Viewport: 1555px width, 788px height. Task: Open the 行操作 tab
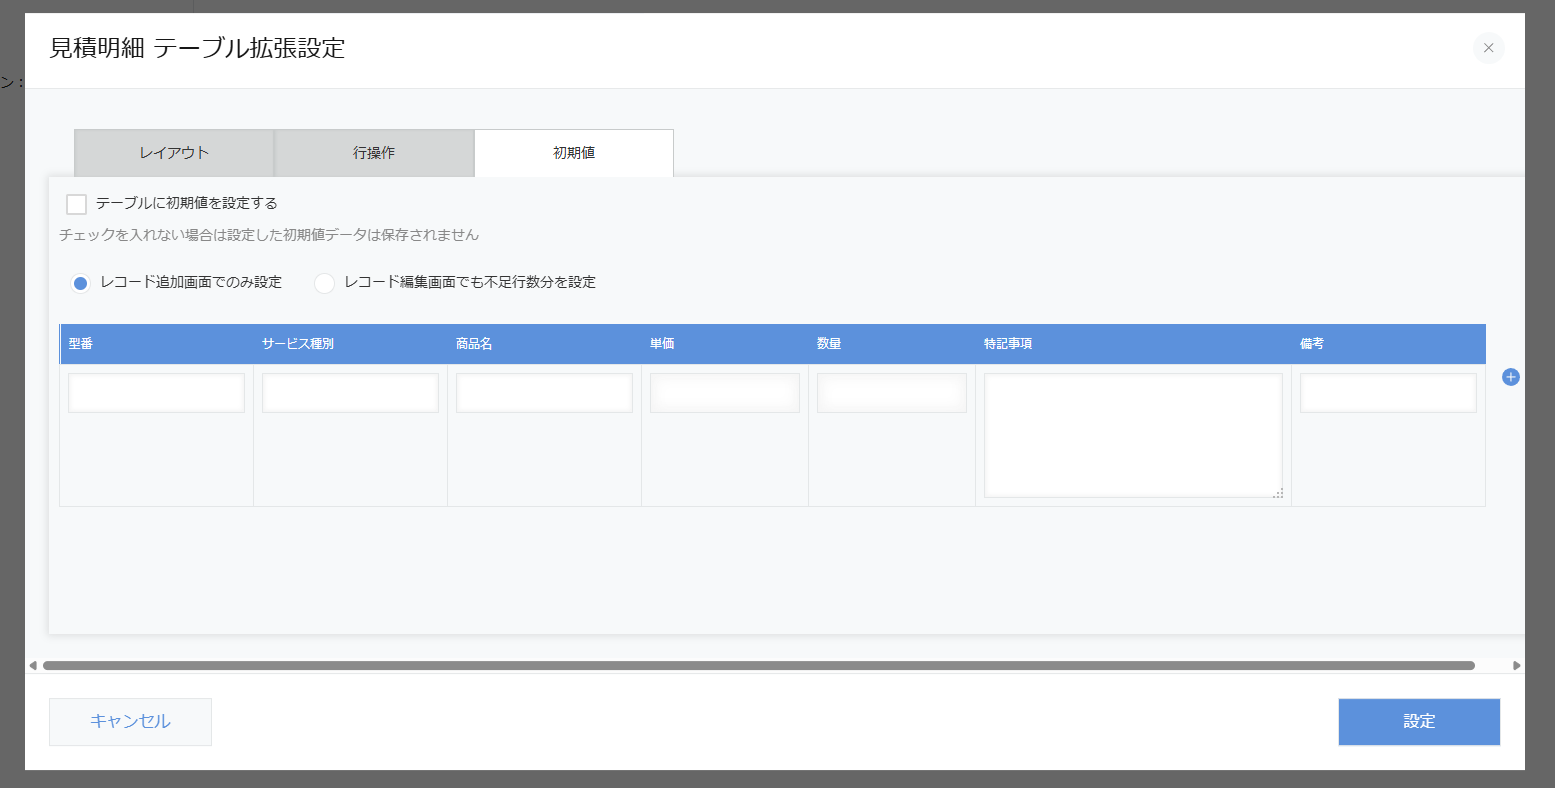(374, 153)
